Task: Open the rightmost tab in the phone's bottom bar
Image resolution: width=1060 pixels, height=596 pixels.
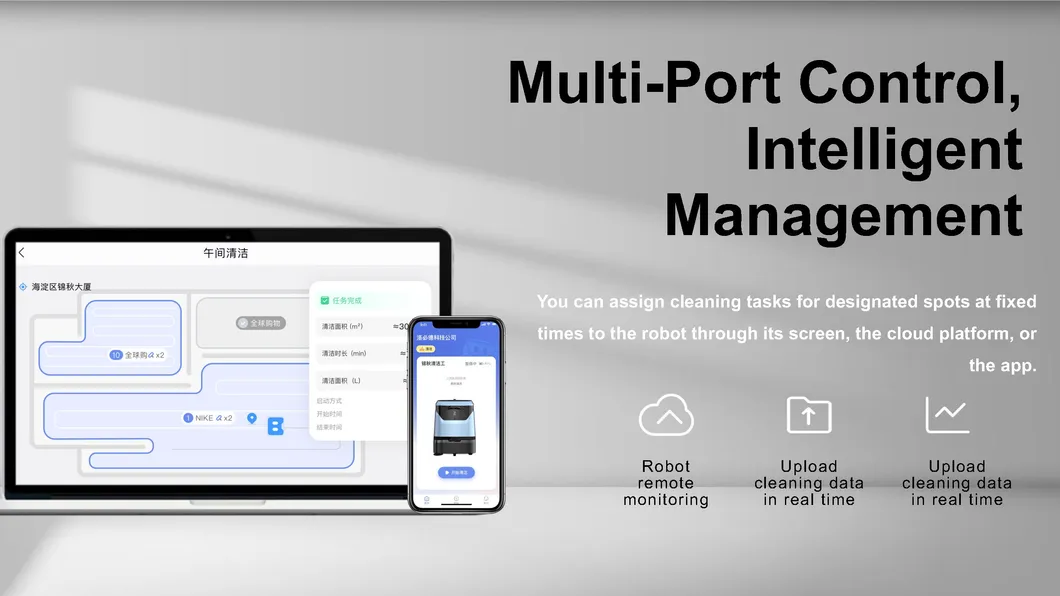Action: pyautogui.click(x=486, y=498)
